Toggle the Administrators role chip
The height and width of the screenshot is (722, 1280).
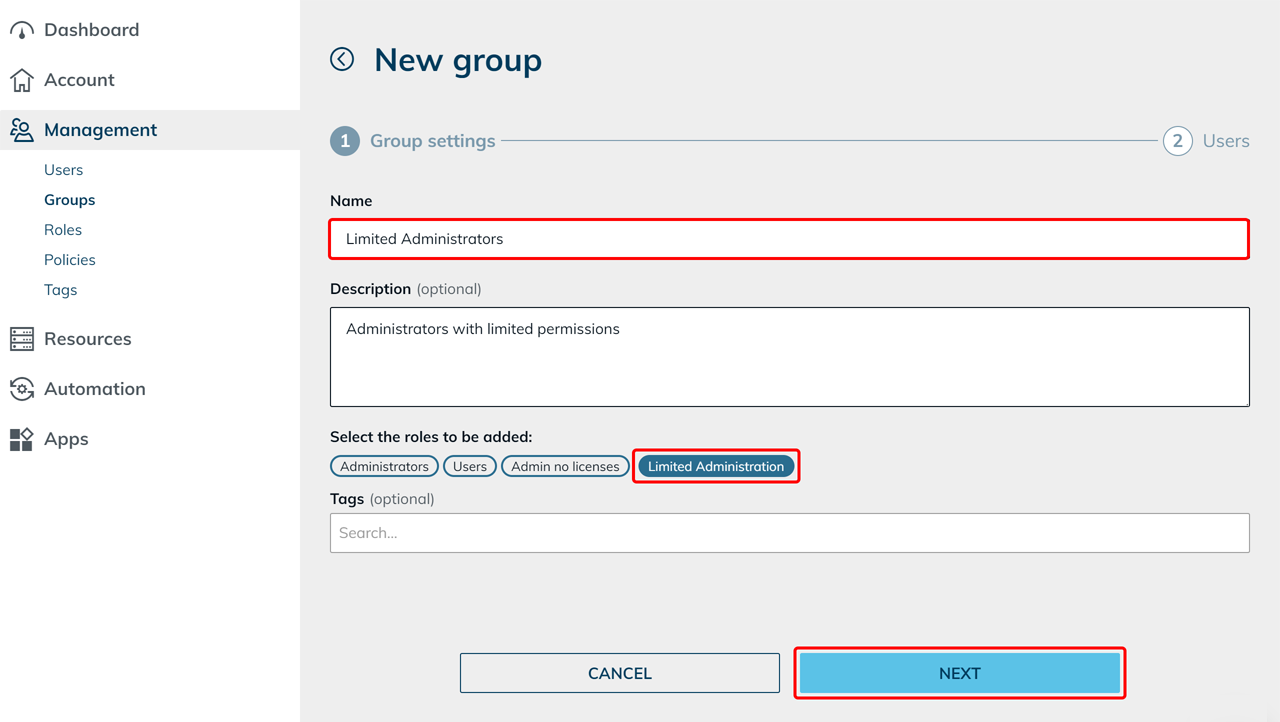(x=384, y=466)
